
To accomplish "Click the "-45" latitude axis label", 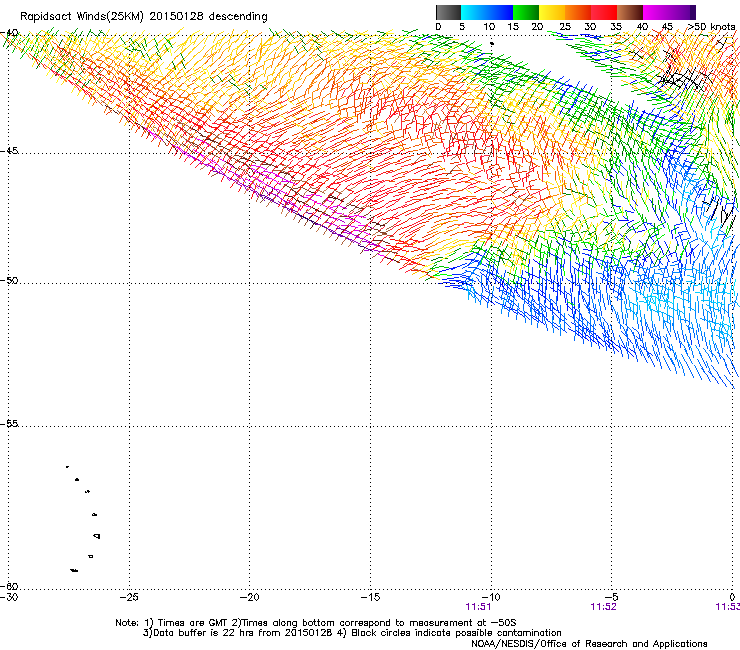I will pyautogui.click(x=9, y=151).
